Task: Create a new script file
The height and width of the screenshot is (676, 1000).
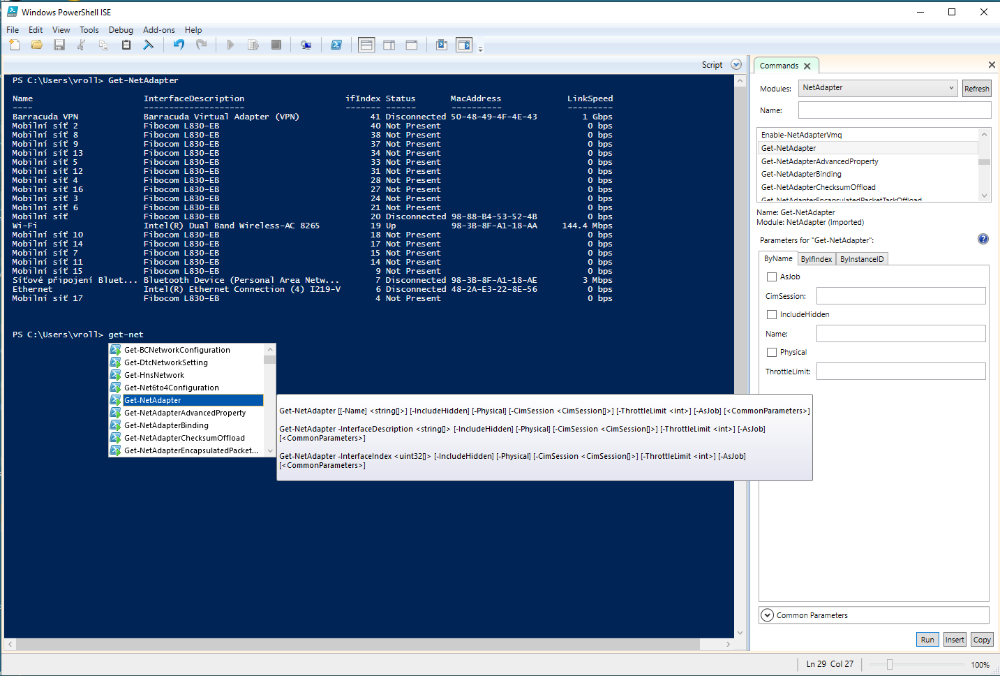Action: click(13, 44)
